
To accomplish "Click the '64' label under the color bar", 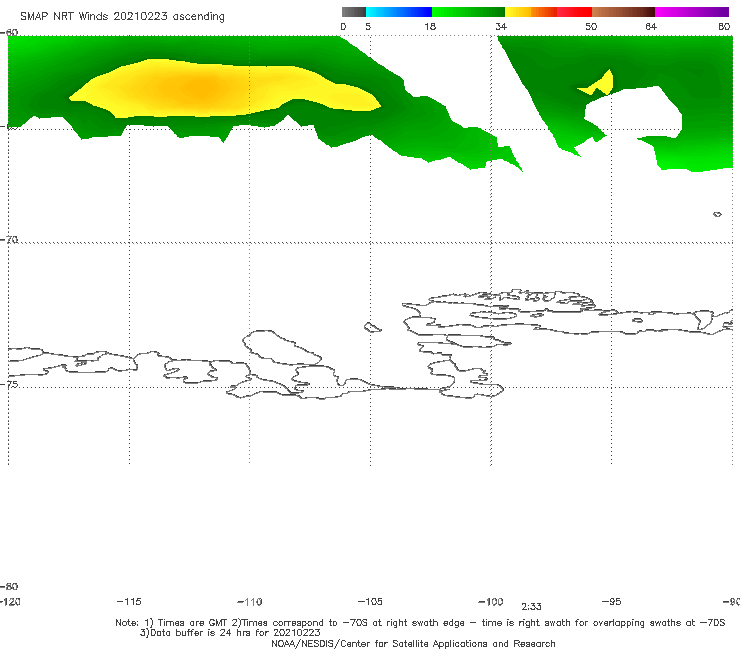I will [x=651, y=26].
